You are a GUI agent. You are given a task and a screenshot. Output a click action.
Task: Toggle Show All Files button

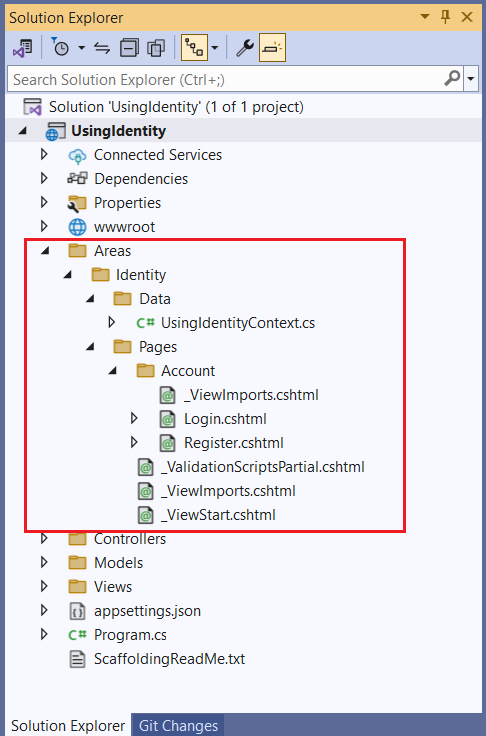[156, 48]
